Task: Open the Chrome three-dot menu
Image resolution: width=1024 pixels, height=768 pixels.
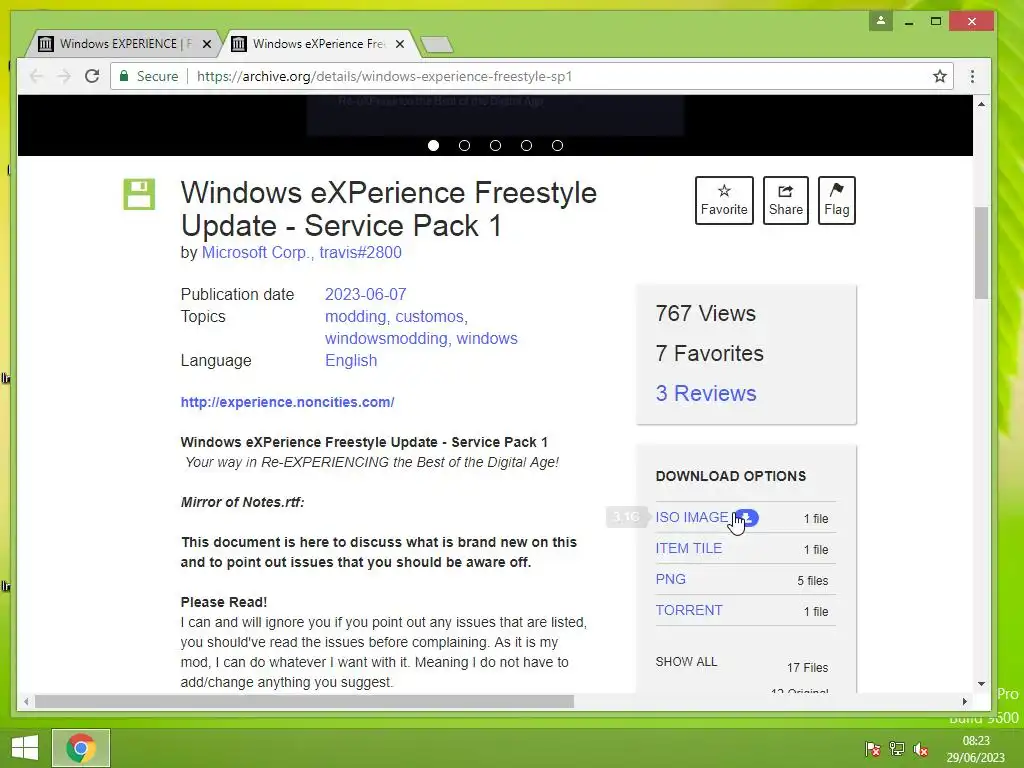Action: (972, 76)
